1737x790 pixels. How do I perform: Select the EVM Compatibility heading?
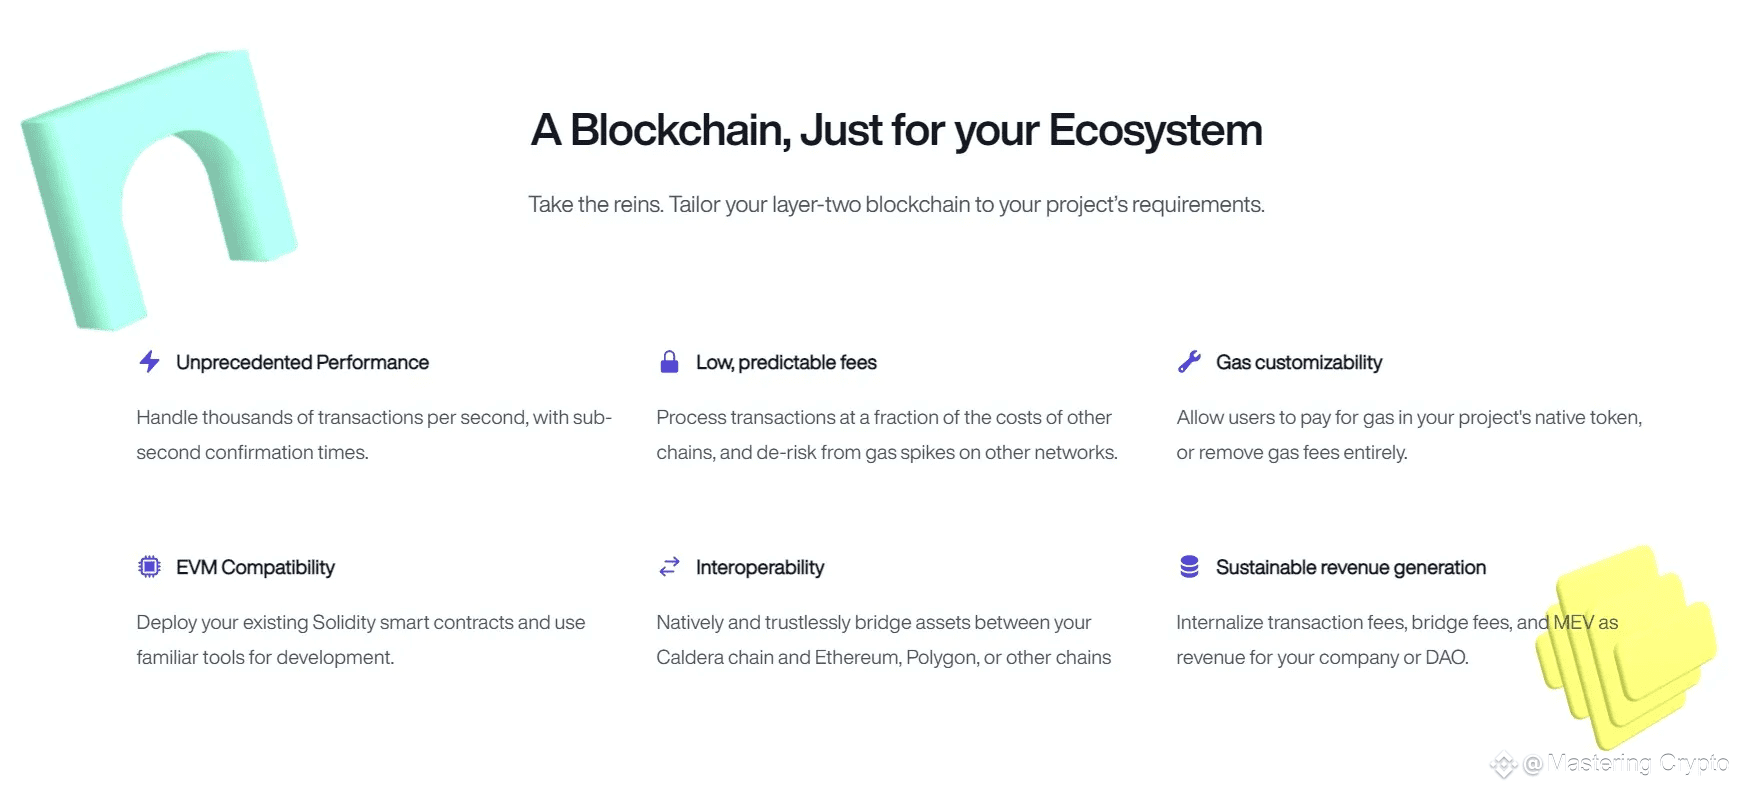(255, 567)
